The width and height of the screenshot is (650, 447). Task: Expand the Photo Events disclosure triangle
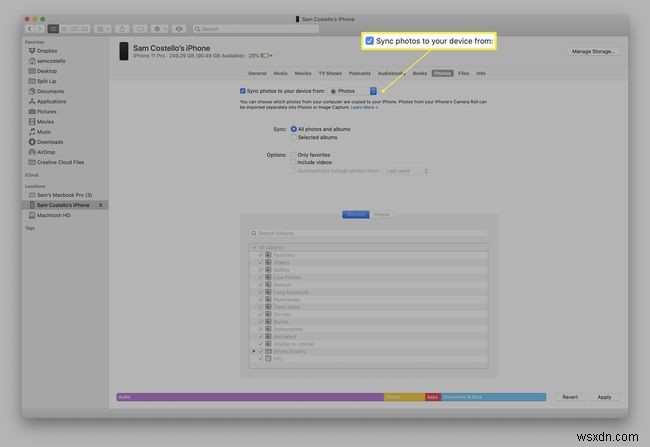254,351
